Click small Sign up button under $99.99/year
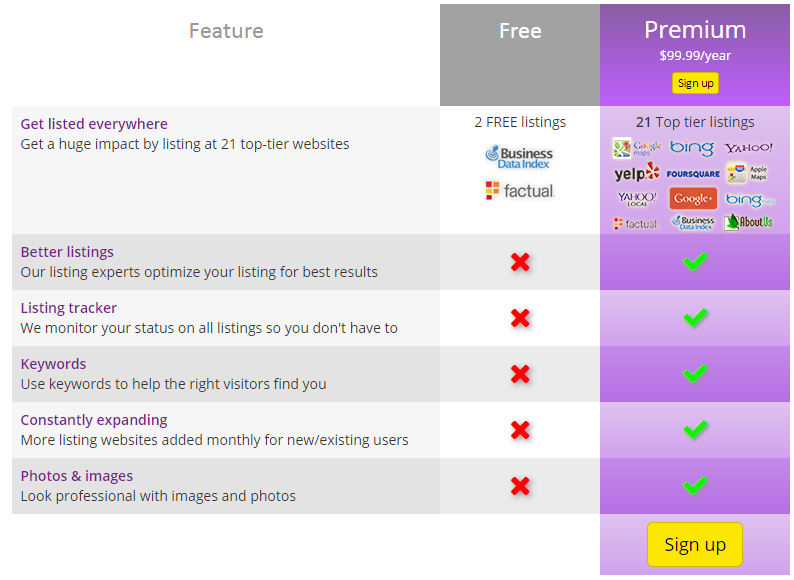 [x=695, y=83]
